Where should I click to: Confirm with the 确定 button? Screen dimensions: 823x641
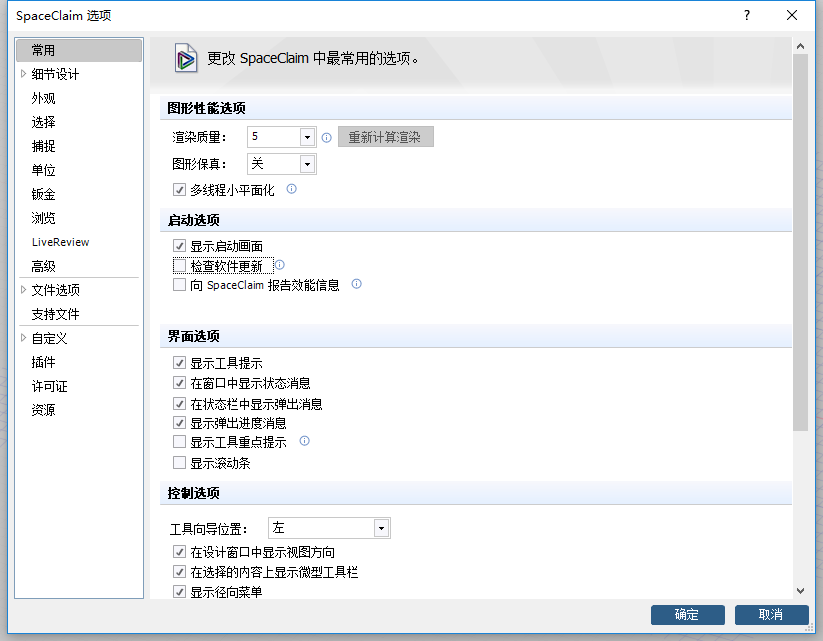[688, 615]
